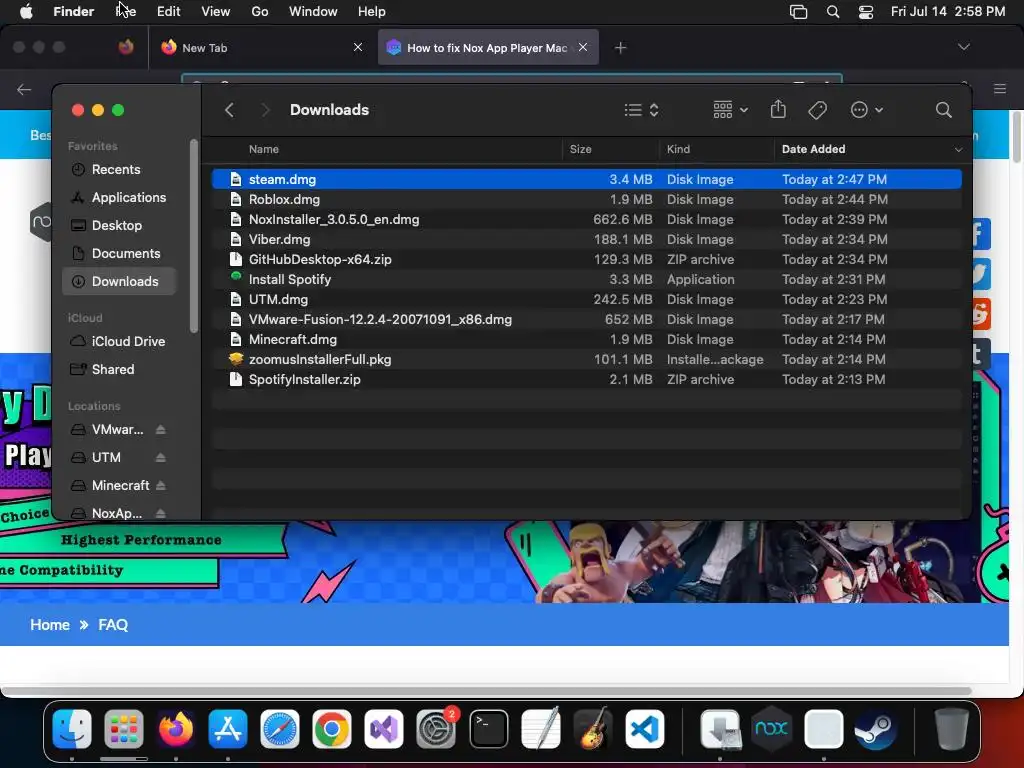
Task: Open the Help menu
Action: (x=372, y=11)
